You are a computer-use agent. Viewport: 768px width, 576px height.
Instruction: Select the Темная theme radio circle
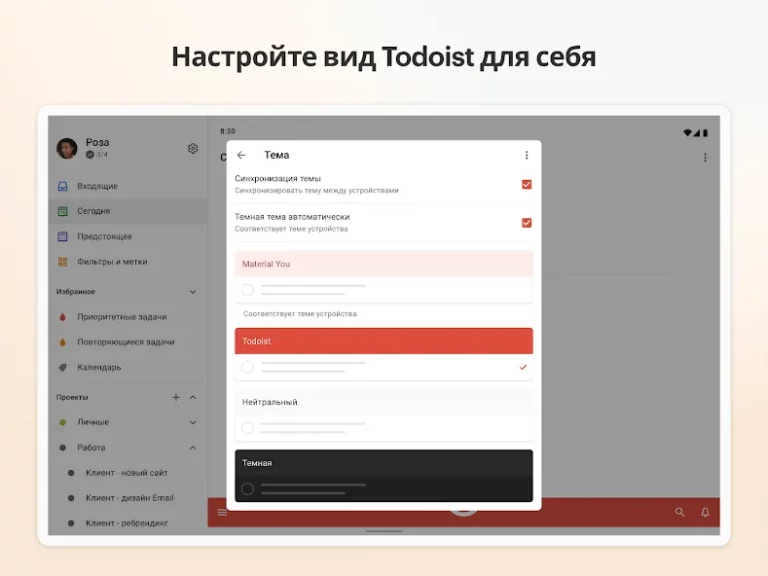click(247, 489)
